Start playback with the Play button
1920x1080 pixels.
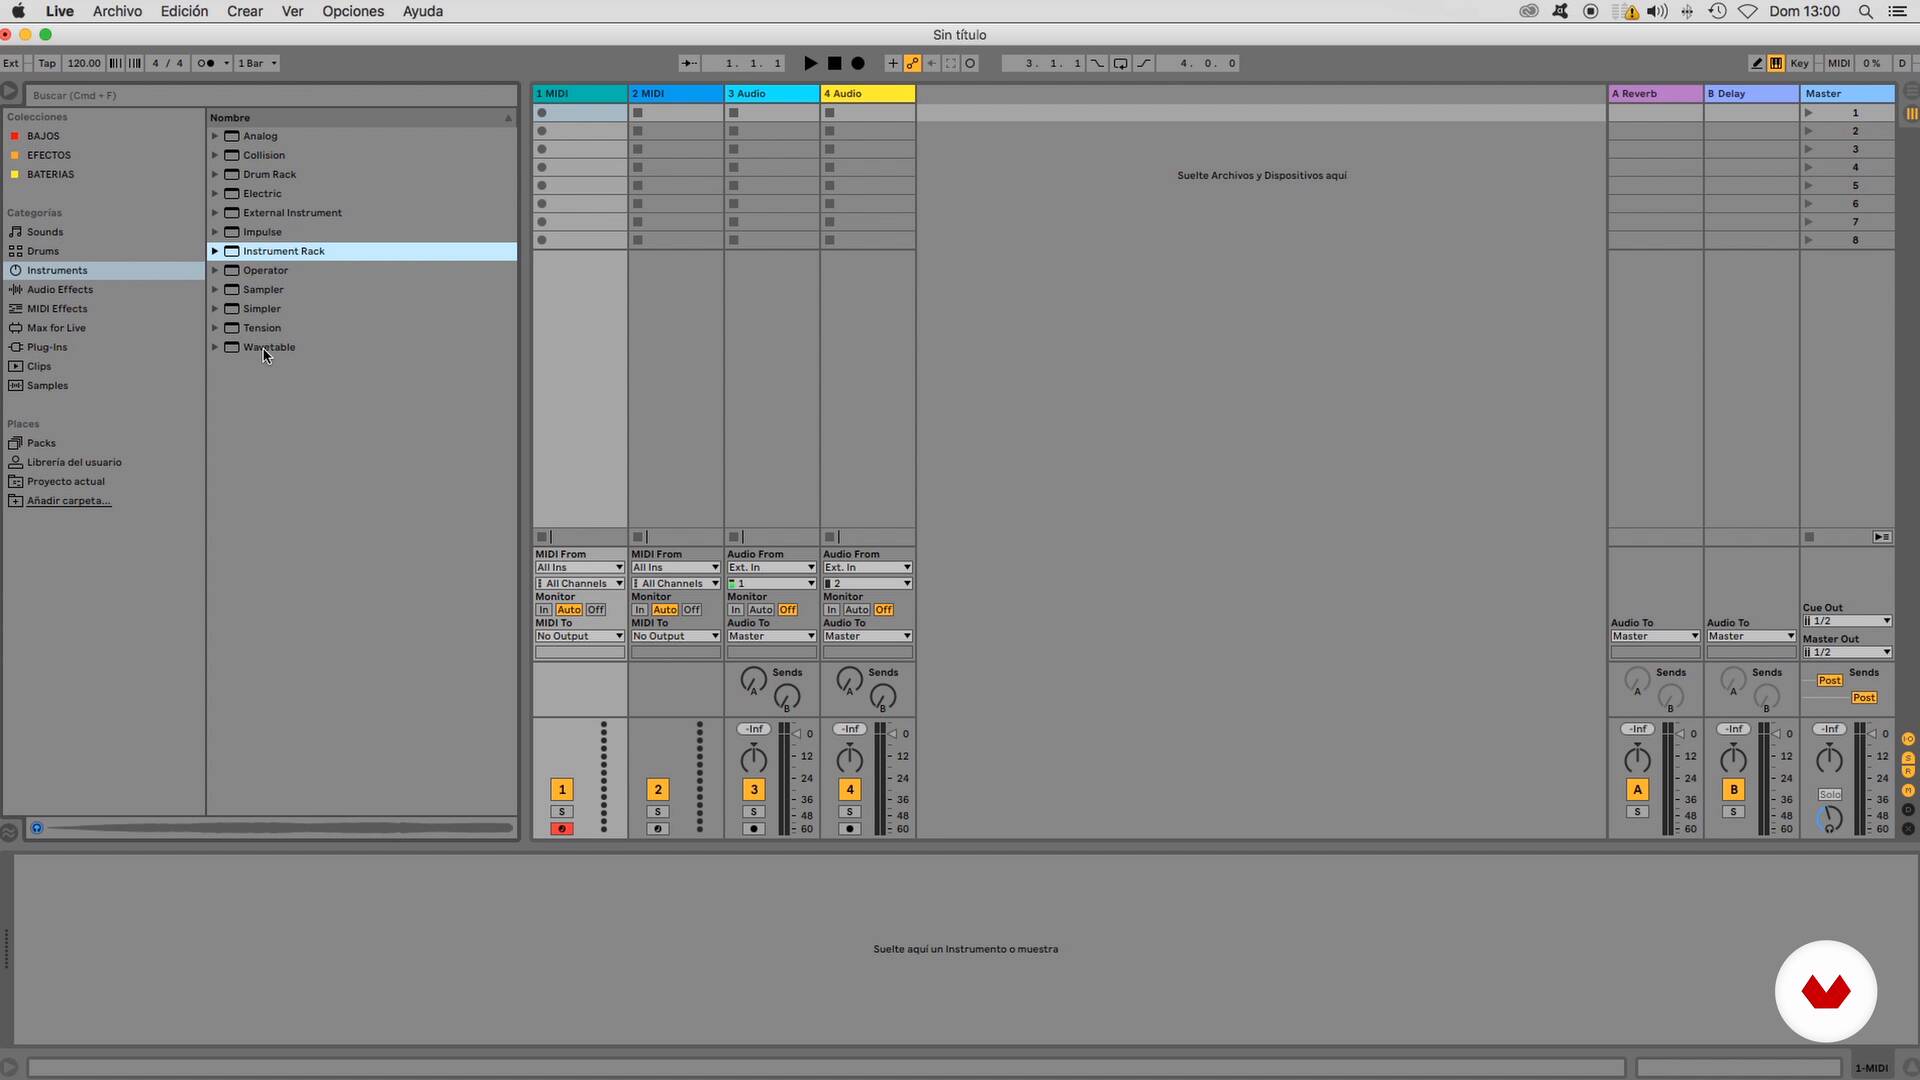(810, 63)
